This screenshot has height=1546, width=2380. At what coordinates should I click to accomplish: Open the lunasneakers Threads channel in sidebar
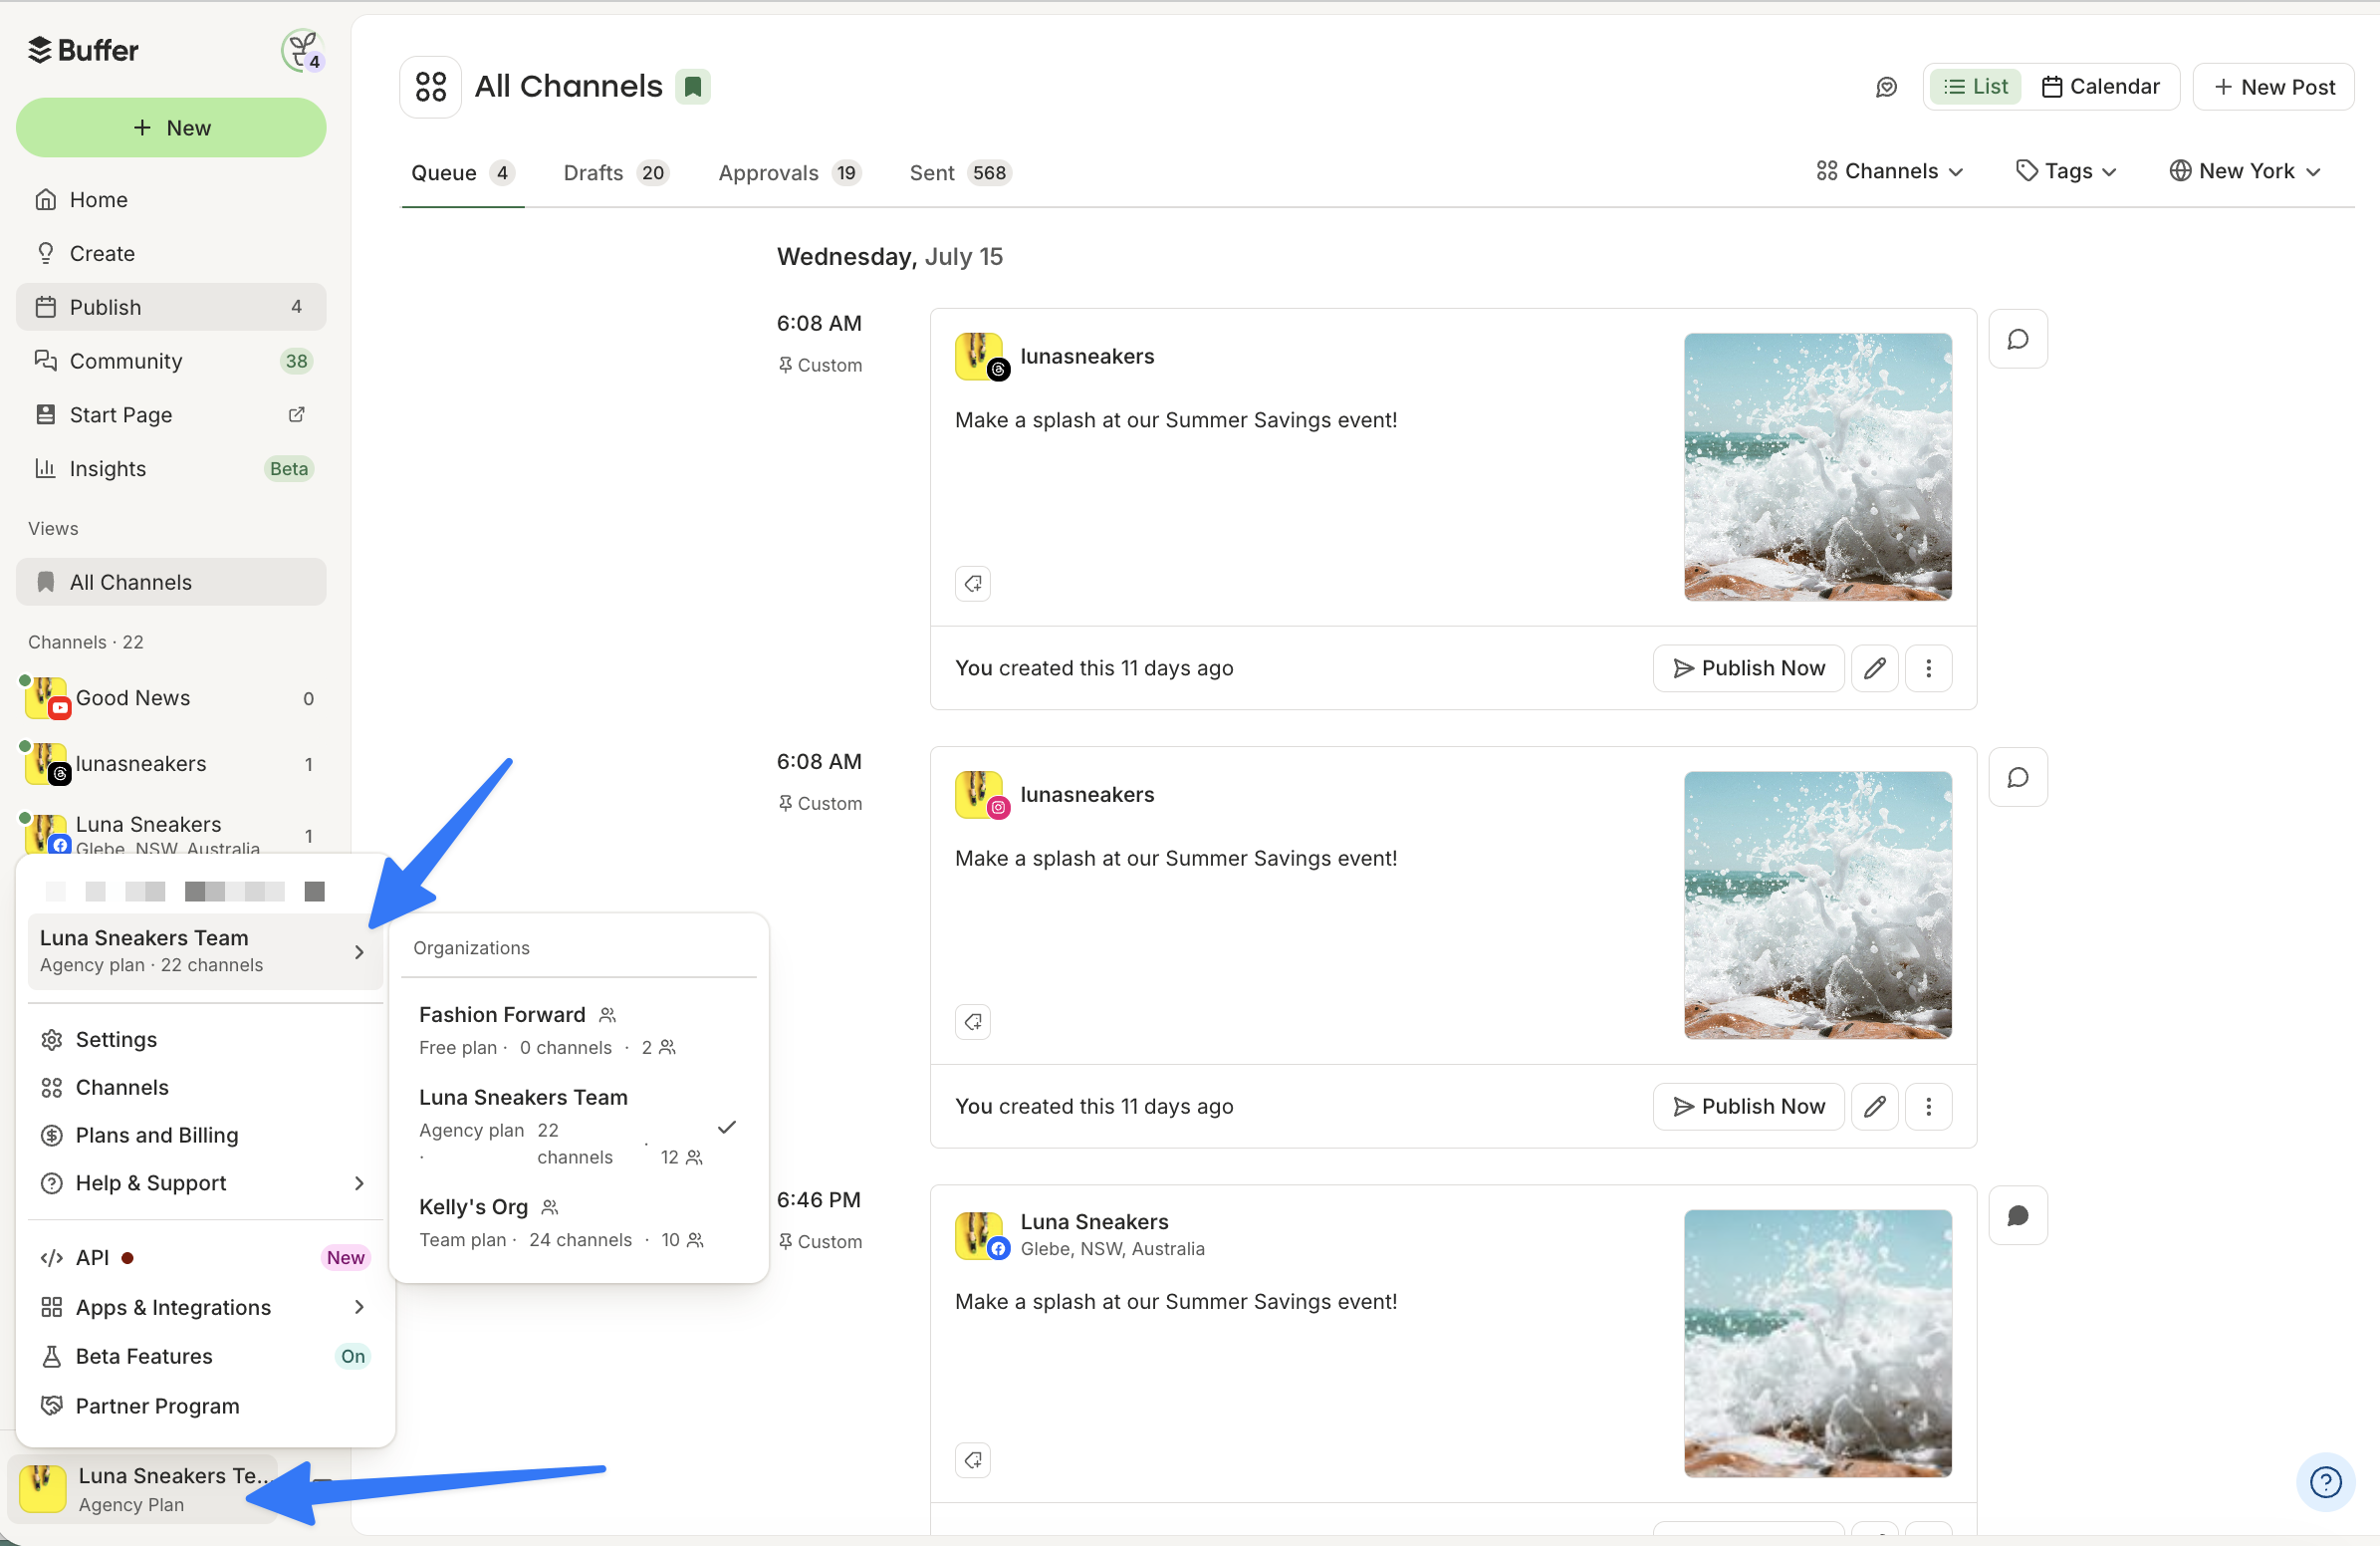coord(170,764)
